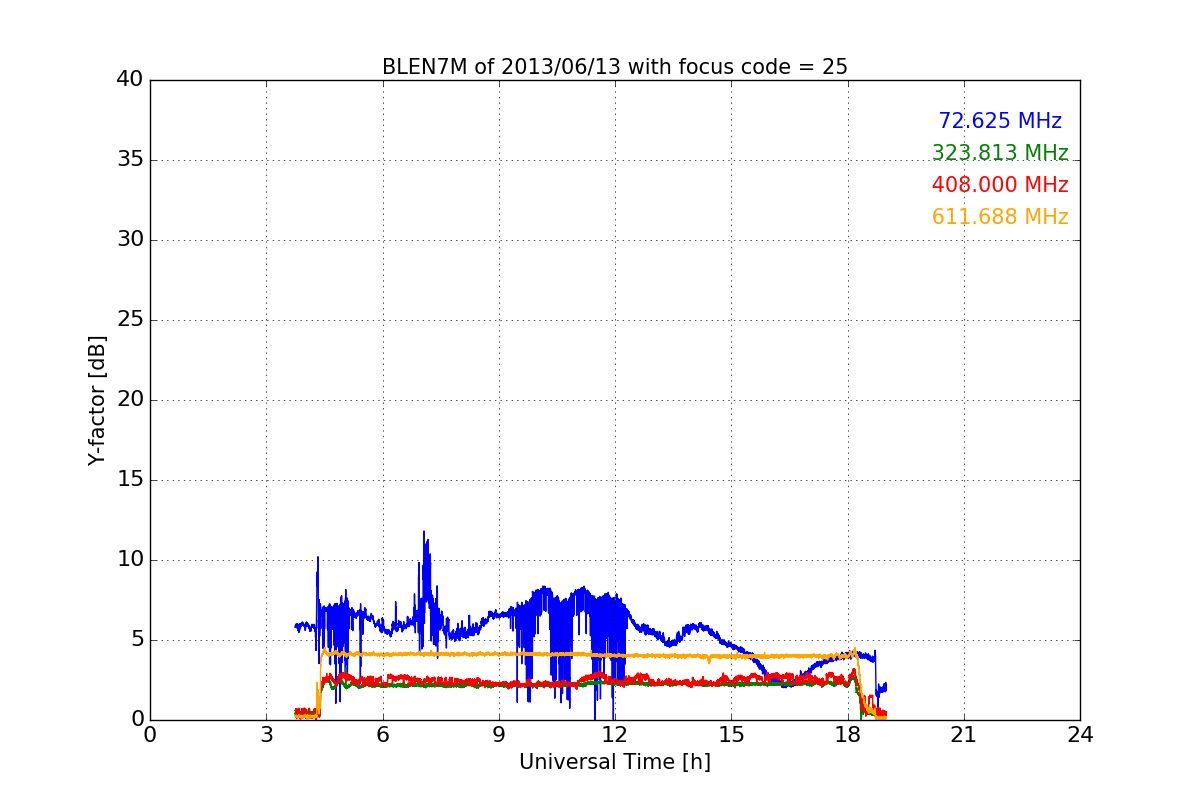Select the 323.813 MHz legend label
This screenshot has height=800, width=1200.
1000,153
